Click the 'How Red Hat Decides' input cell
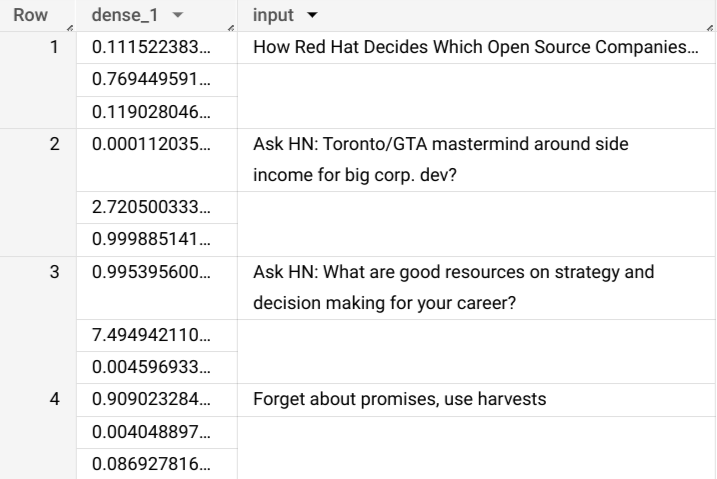Screen dimensions: 717x479 [475, 48]
